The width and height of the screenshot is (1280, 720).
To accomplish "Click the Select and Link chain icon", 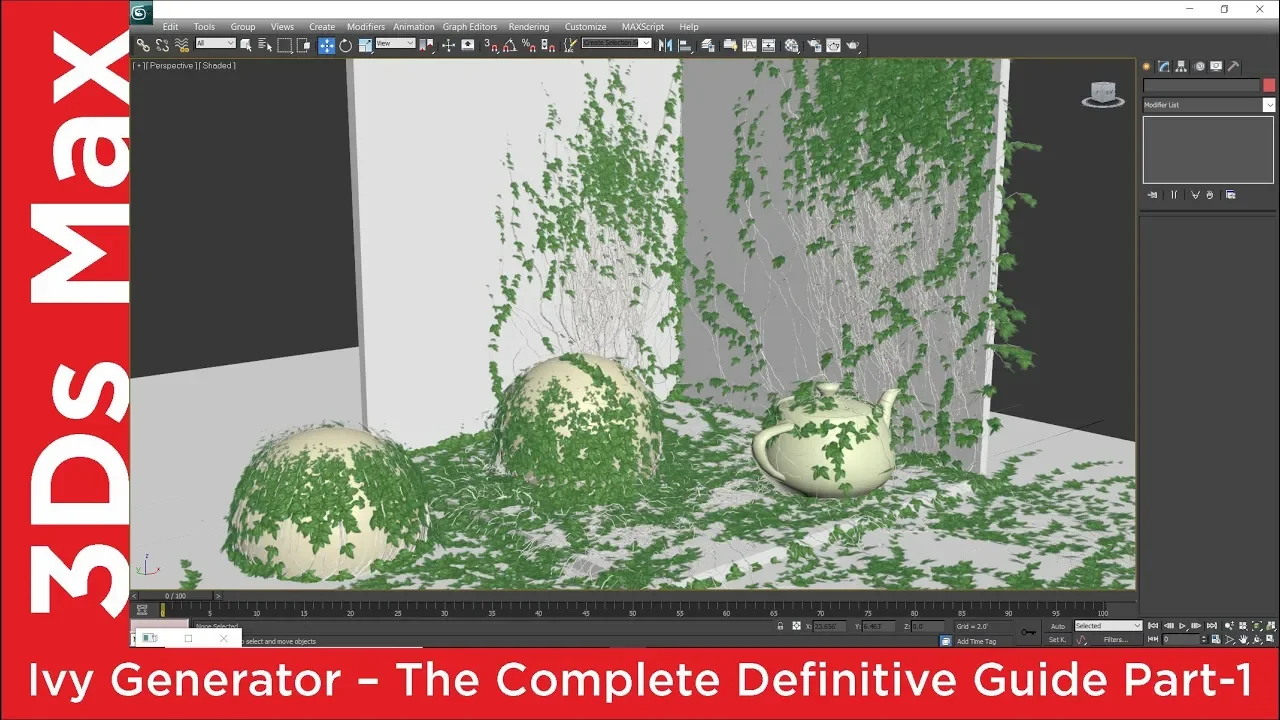I will point(143,45).
